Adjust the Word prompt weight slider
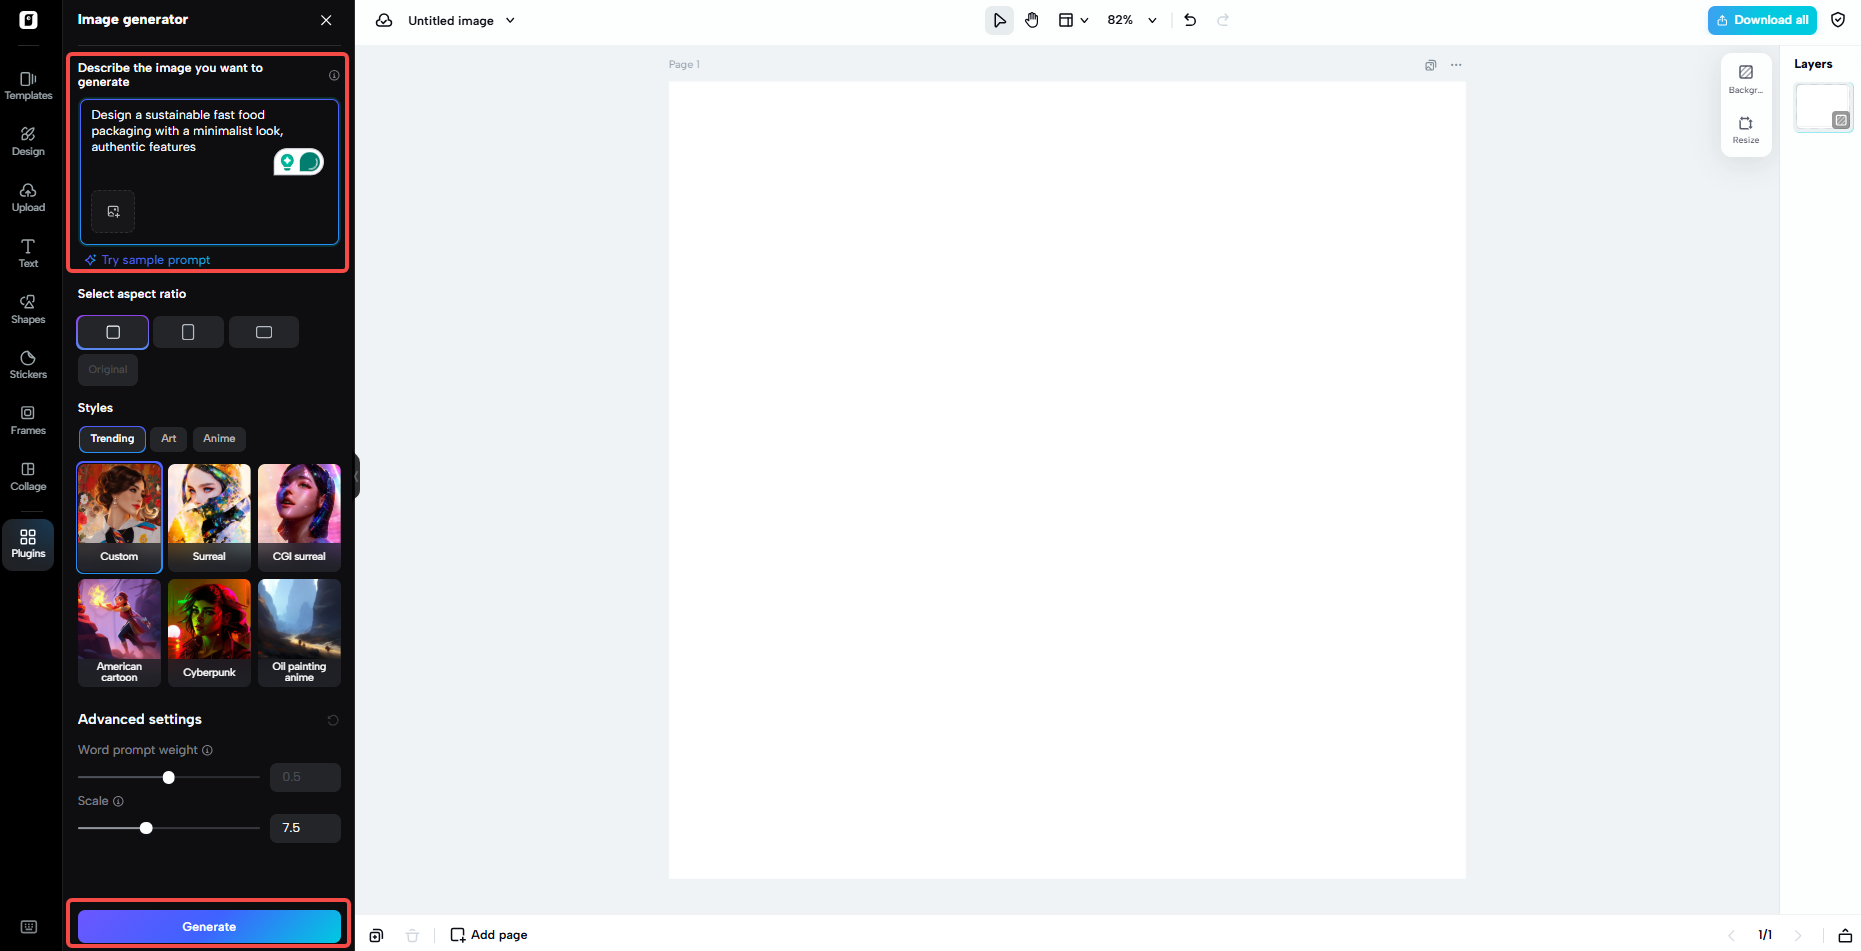The height and width of the screenshot is (951, 1861). pyautogui.click(x=168, y=777)
